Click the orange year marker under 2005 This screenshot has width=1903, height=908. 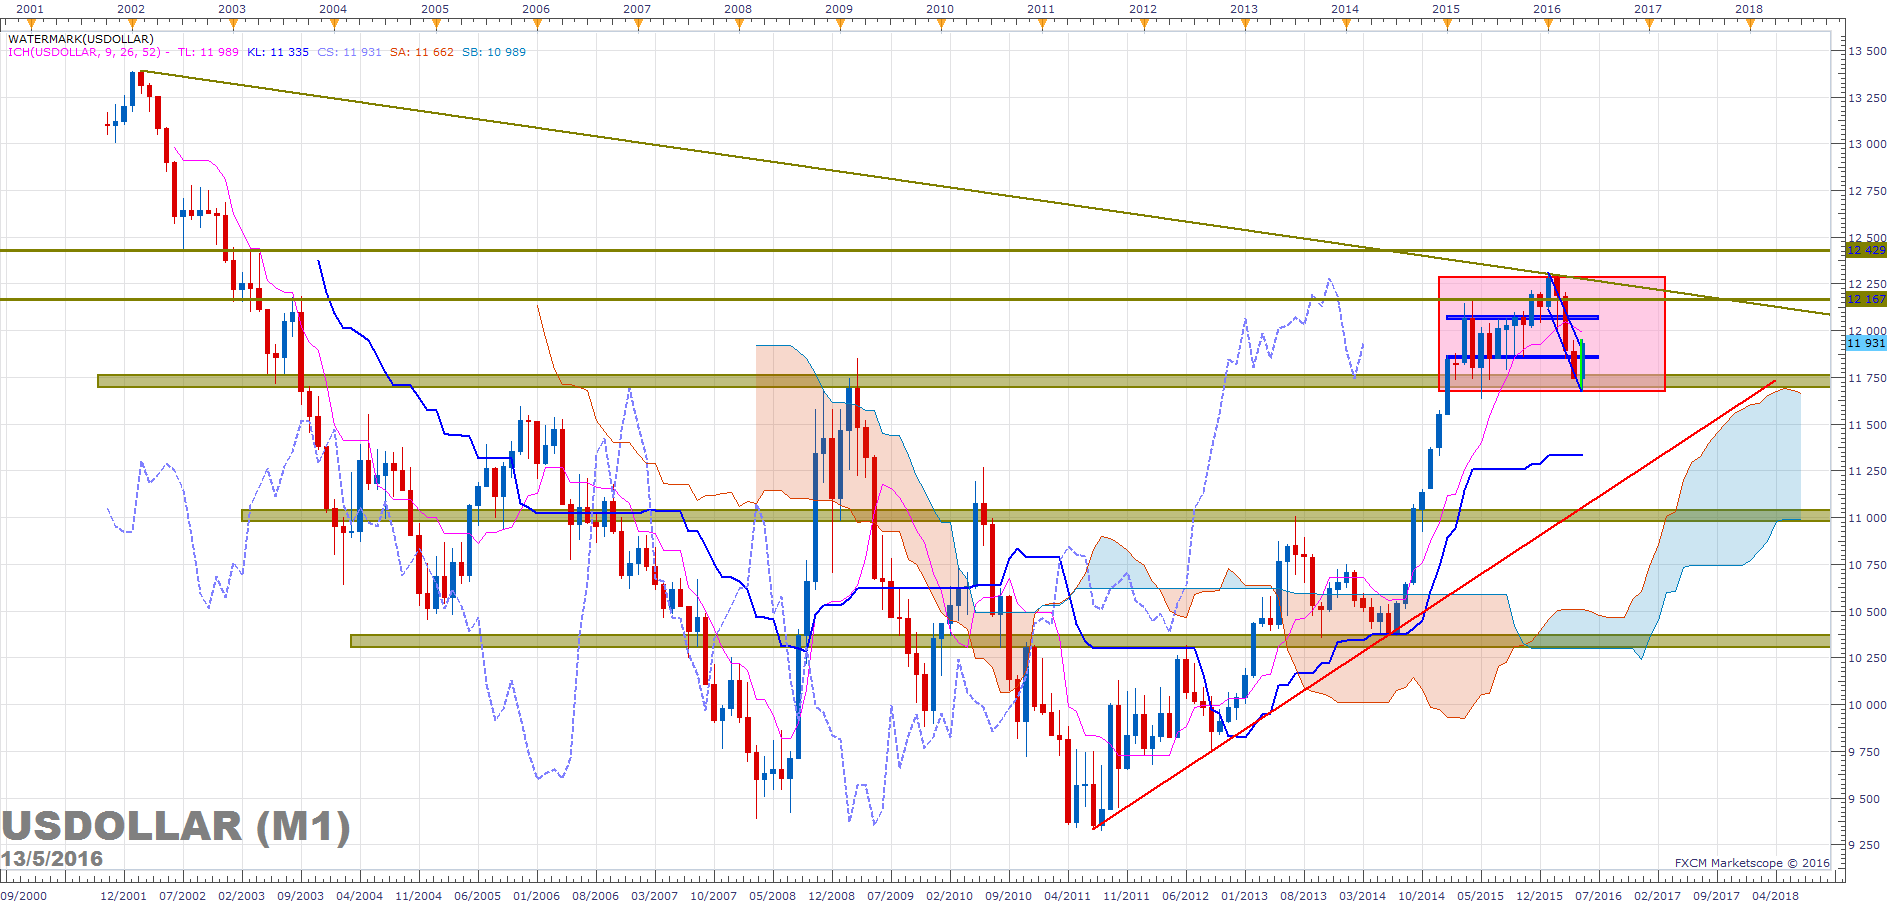pyautogui.click(x=435, y=25)
